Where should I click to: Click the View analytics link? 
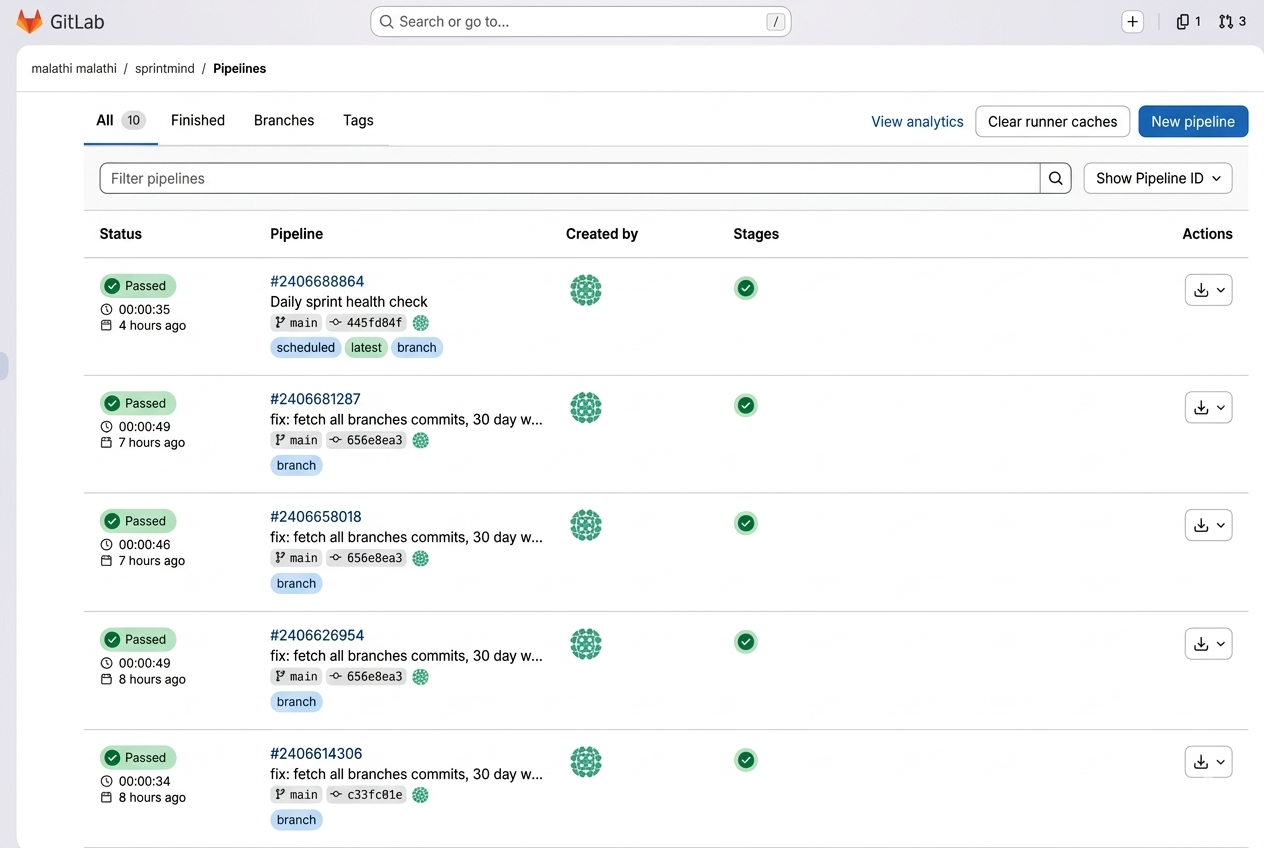click(917, 122)
